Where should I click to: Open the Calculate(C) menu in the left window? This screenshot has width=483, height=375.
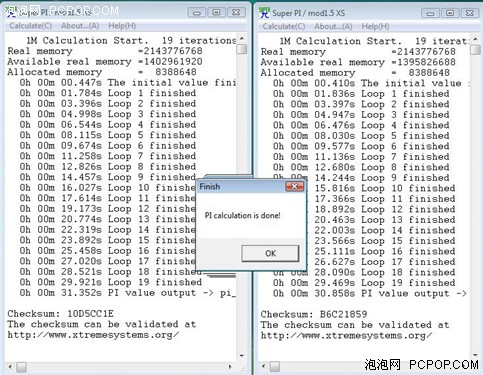(30, 26)
